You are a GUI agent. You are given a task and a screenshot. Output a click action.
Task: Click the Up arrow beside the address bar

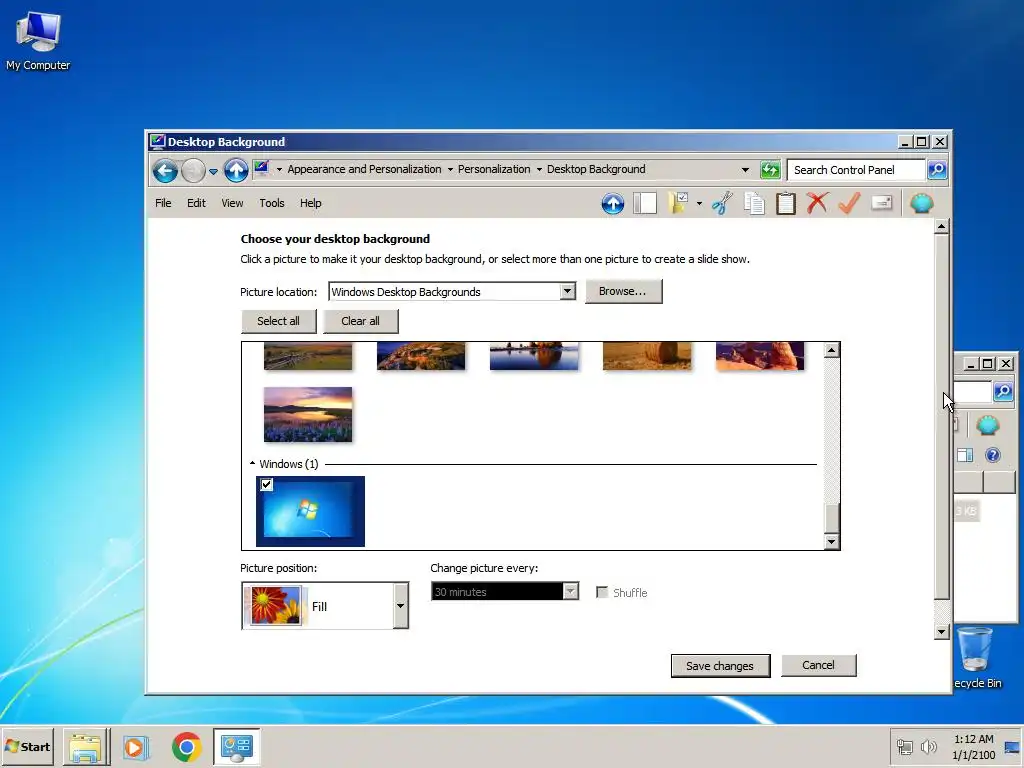(x=236, y=171)
